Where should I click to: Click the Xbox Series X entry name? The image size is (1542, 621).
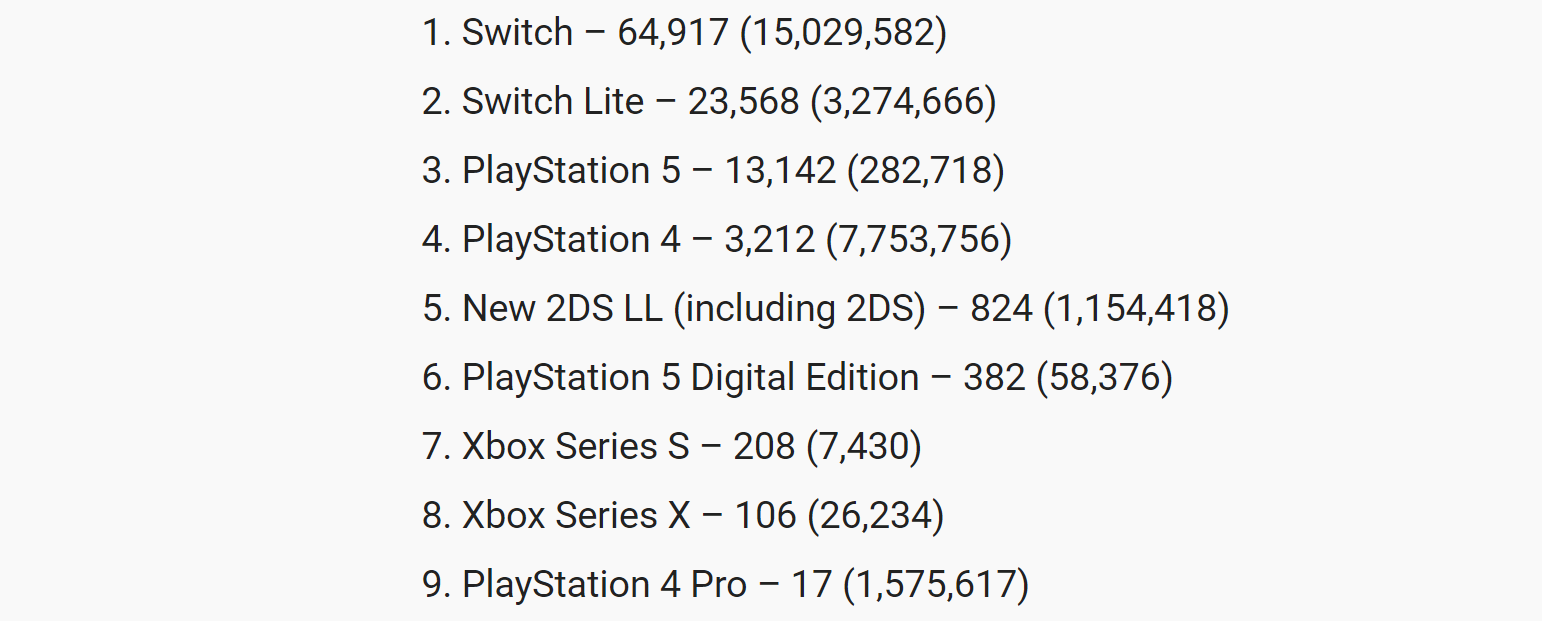[x=576, y=516]
